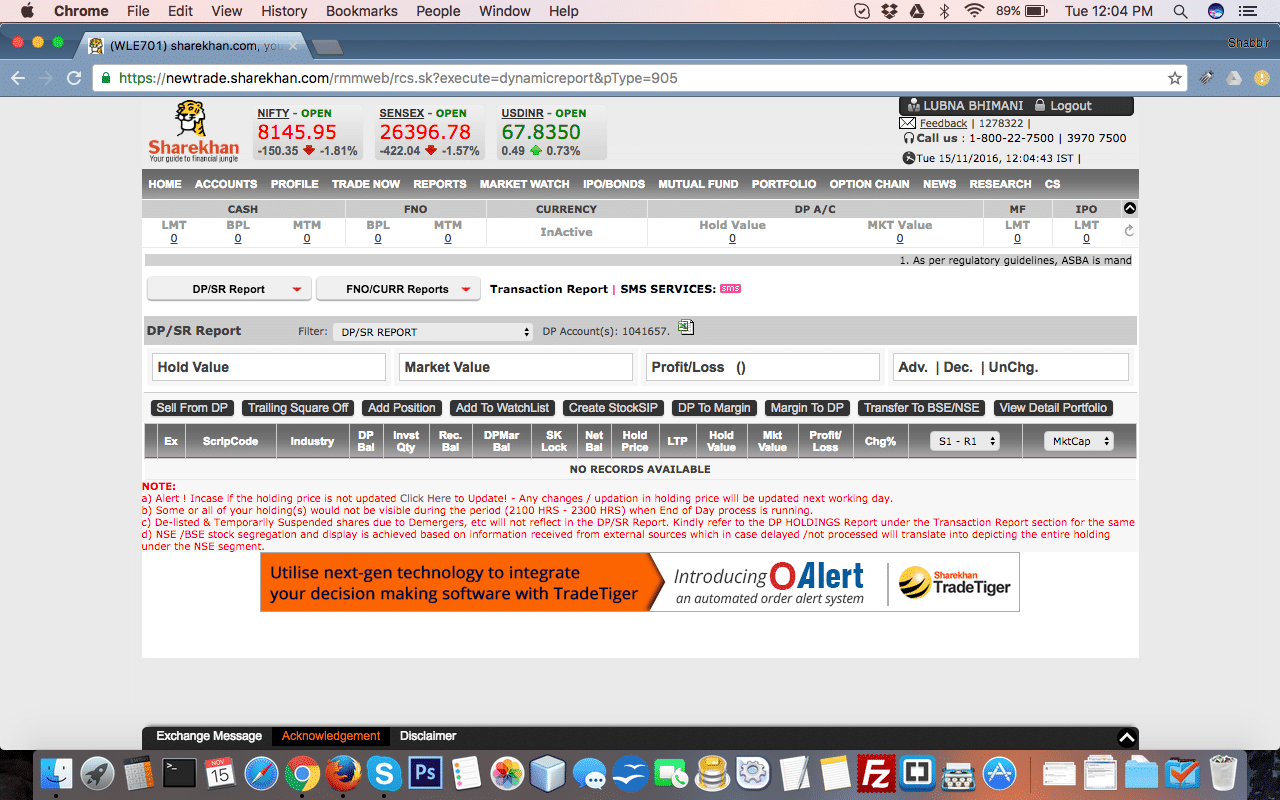Collapse the limits summary using the up-arrow circle
This screenshot has height=800, width=1280.
(1130, 209)
